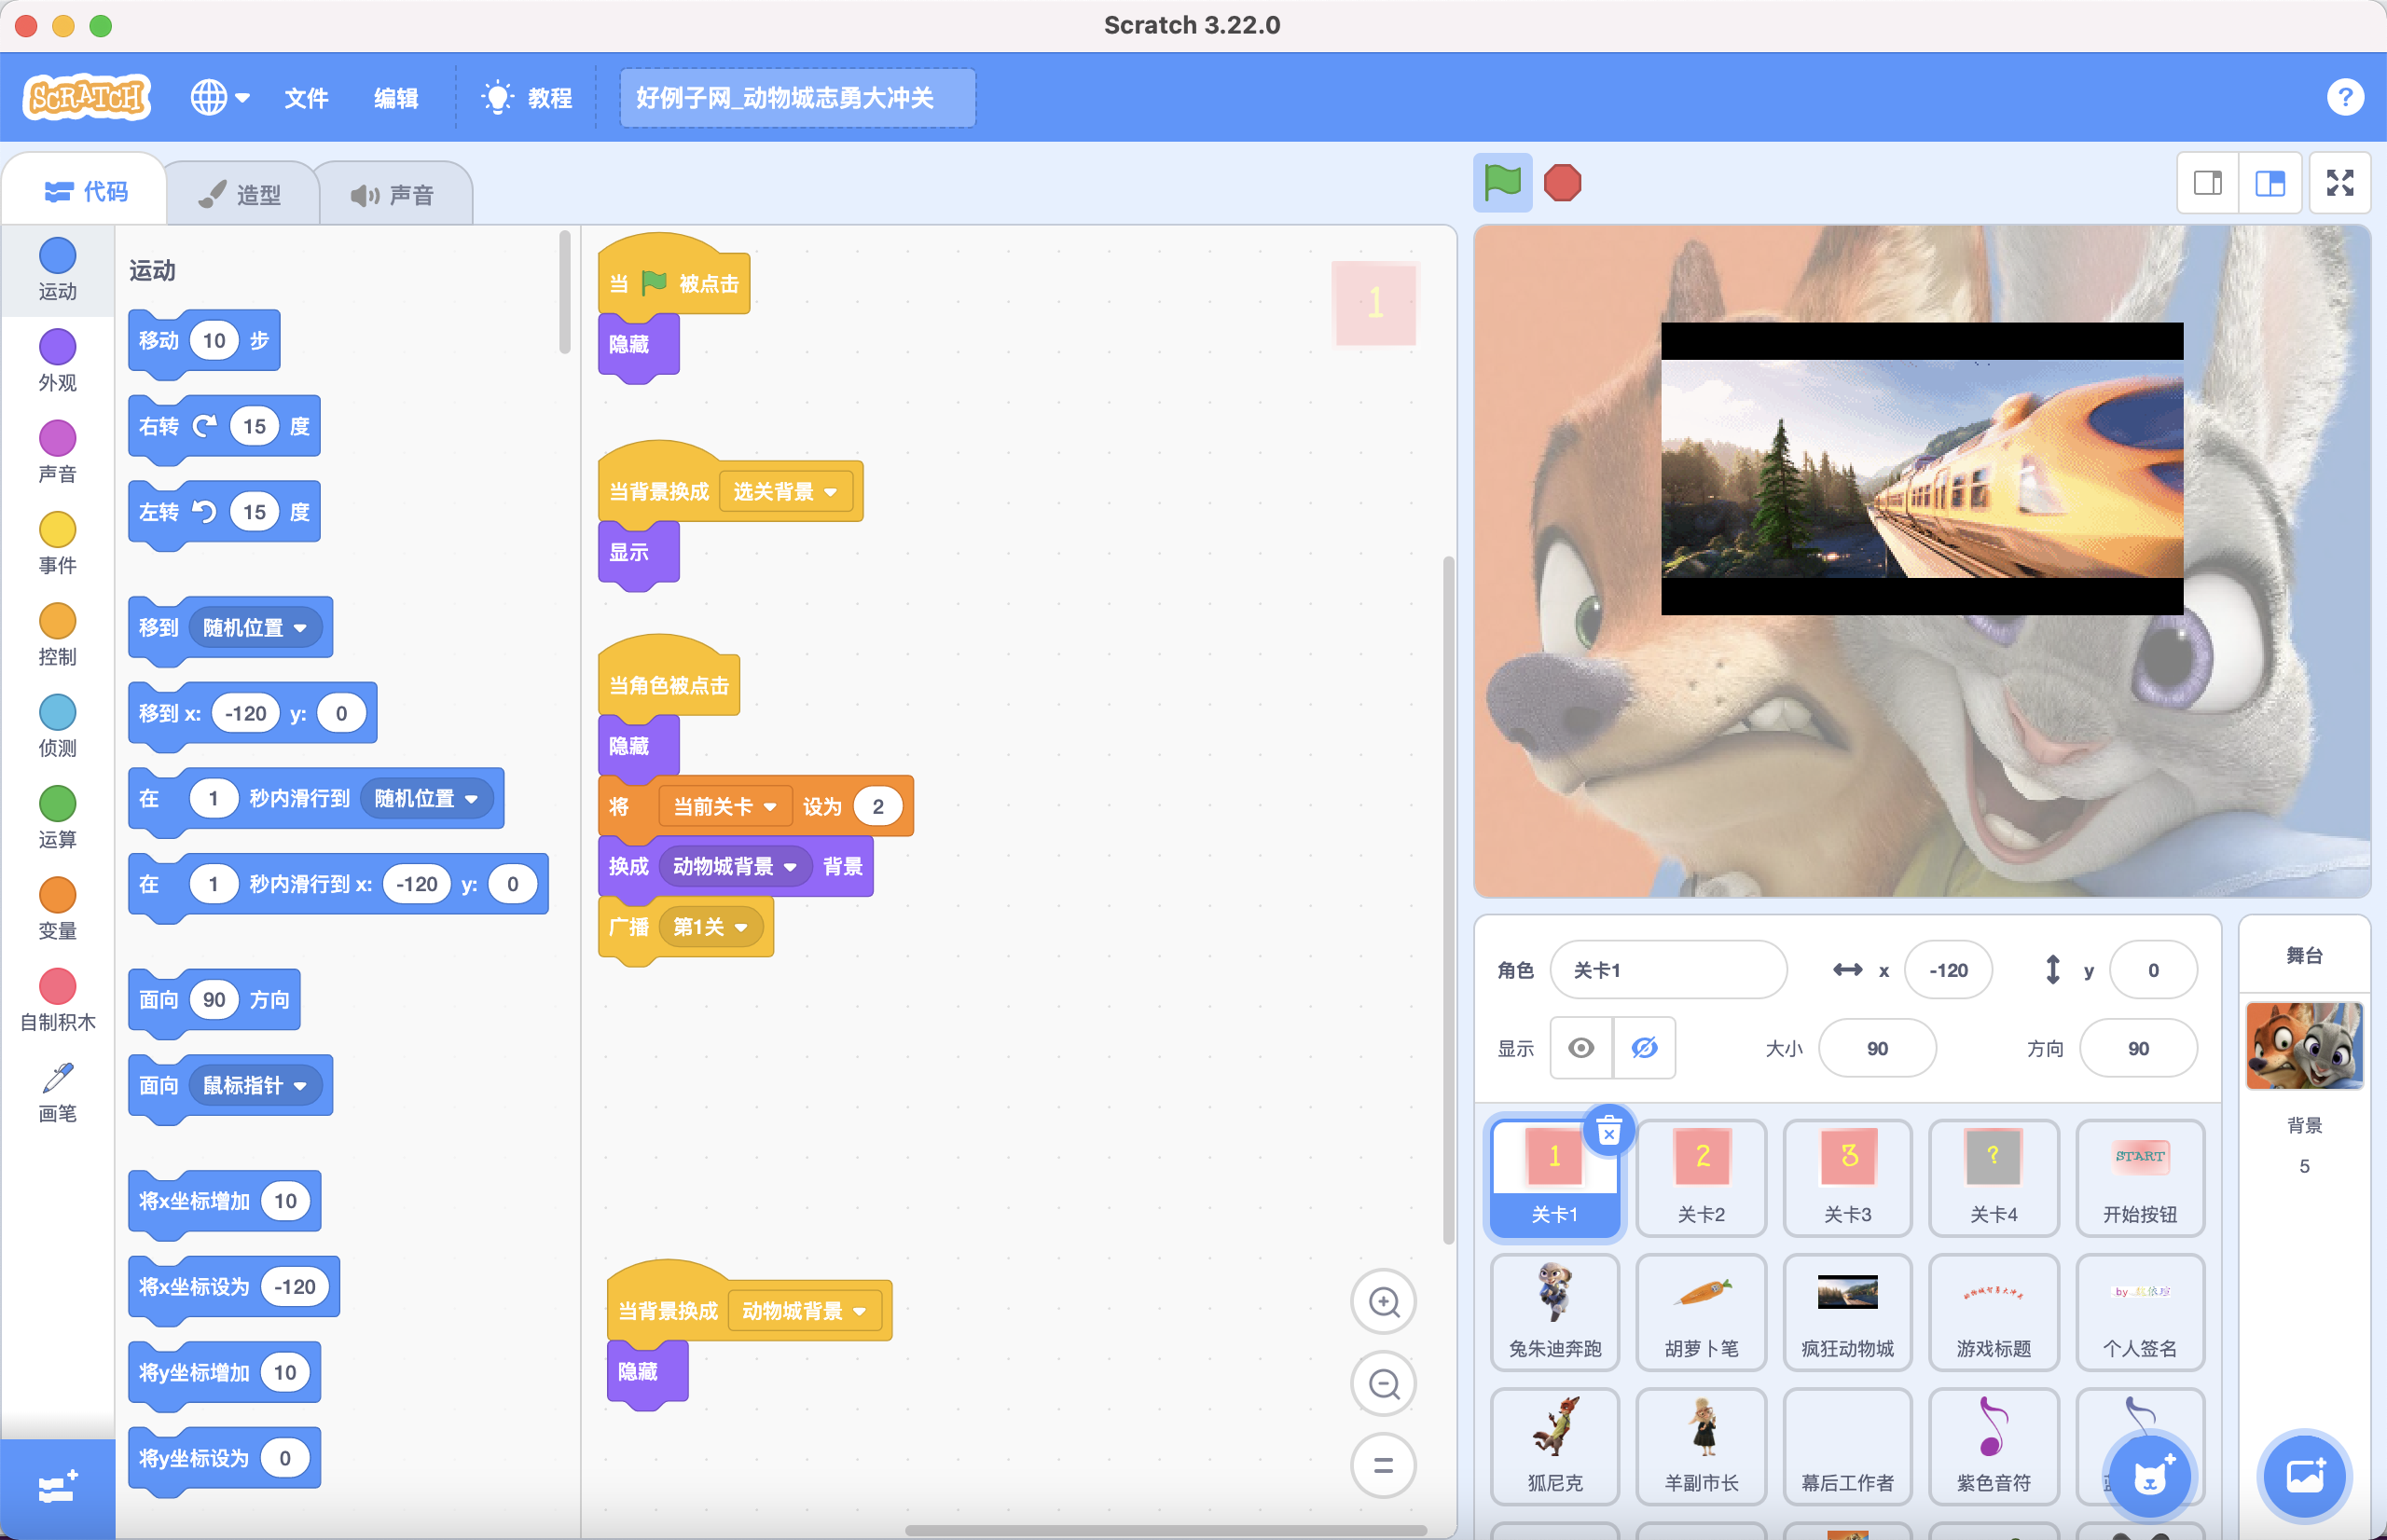
Task: Select the 声音 sound category
Action: (x=57, y=452)
